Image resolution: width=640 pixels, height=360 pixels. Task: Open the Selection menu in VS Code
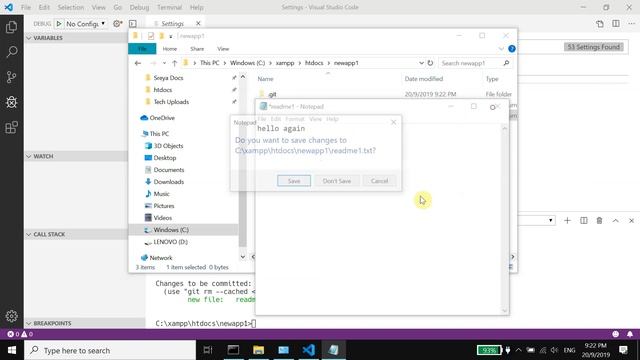[71, 7]
